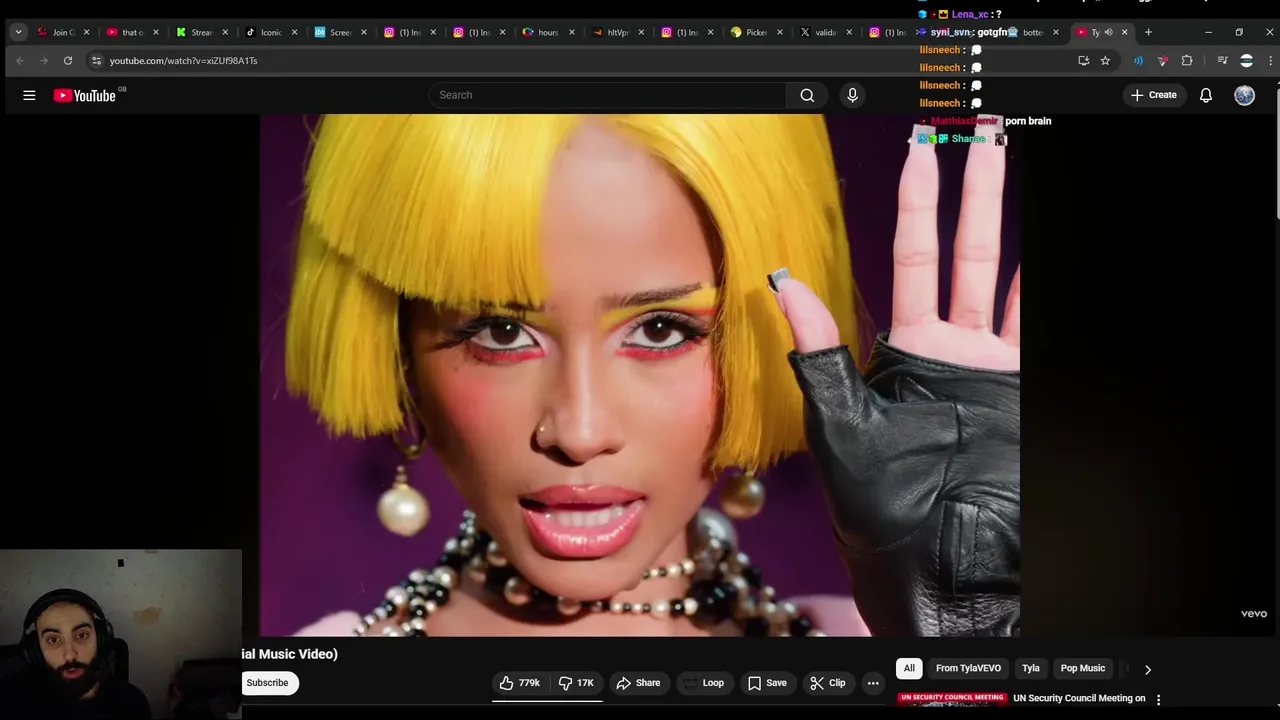
Task: Close the Kick 'Stream' tab
Action: [225, 32]
